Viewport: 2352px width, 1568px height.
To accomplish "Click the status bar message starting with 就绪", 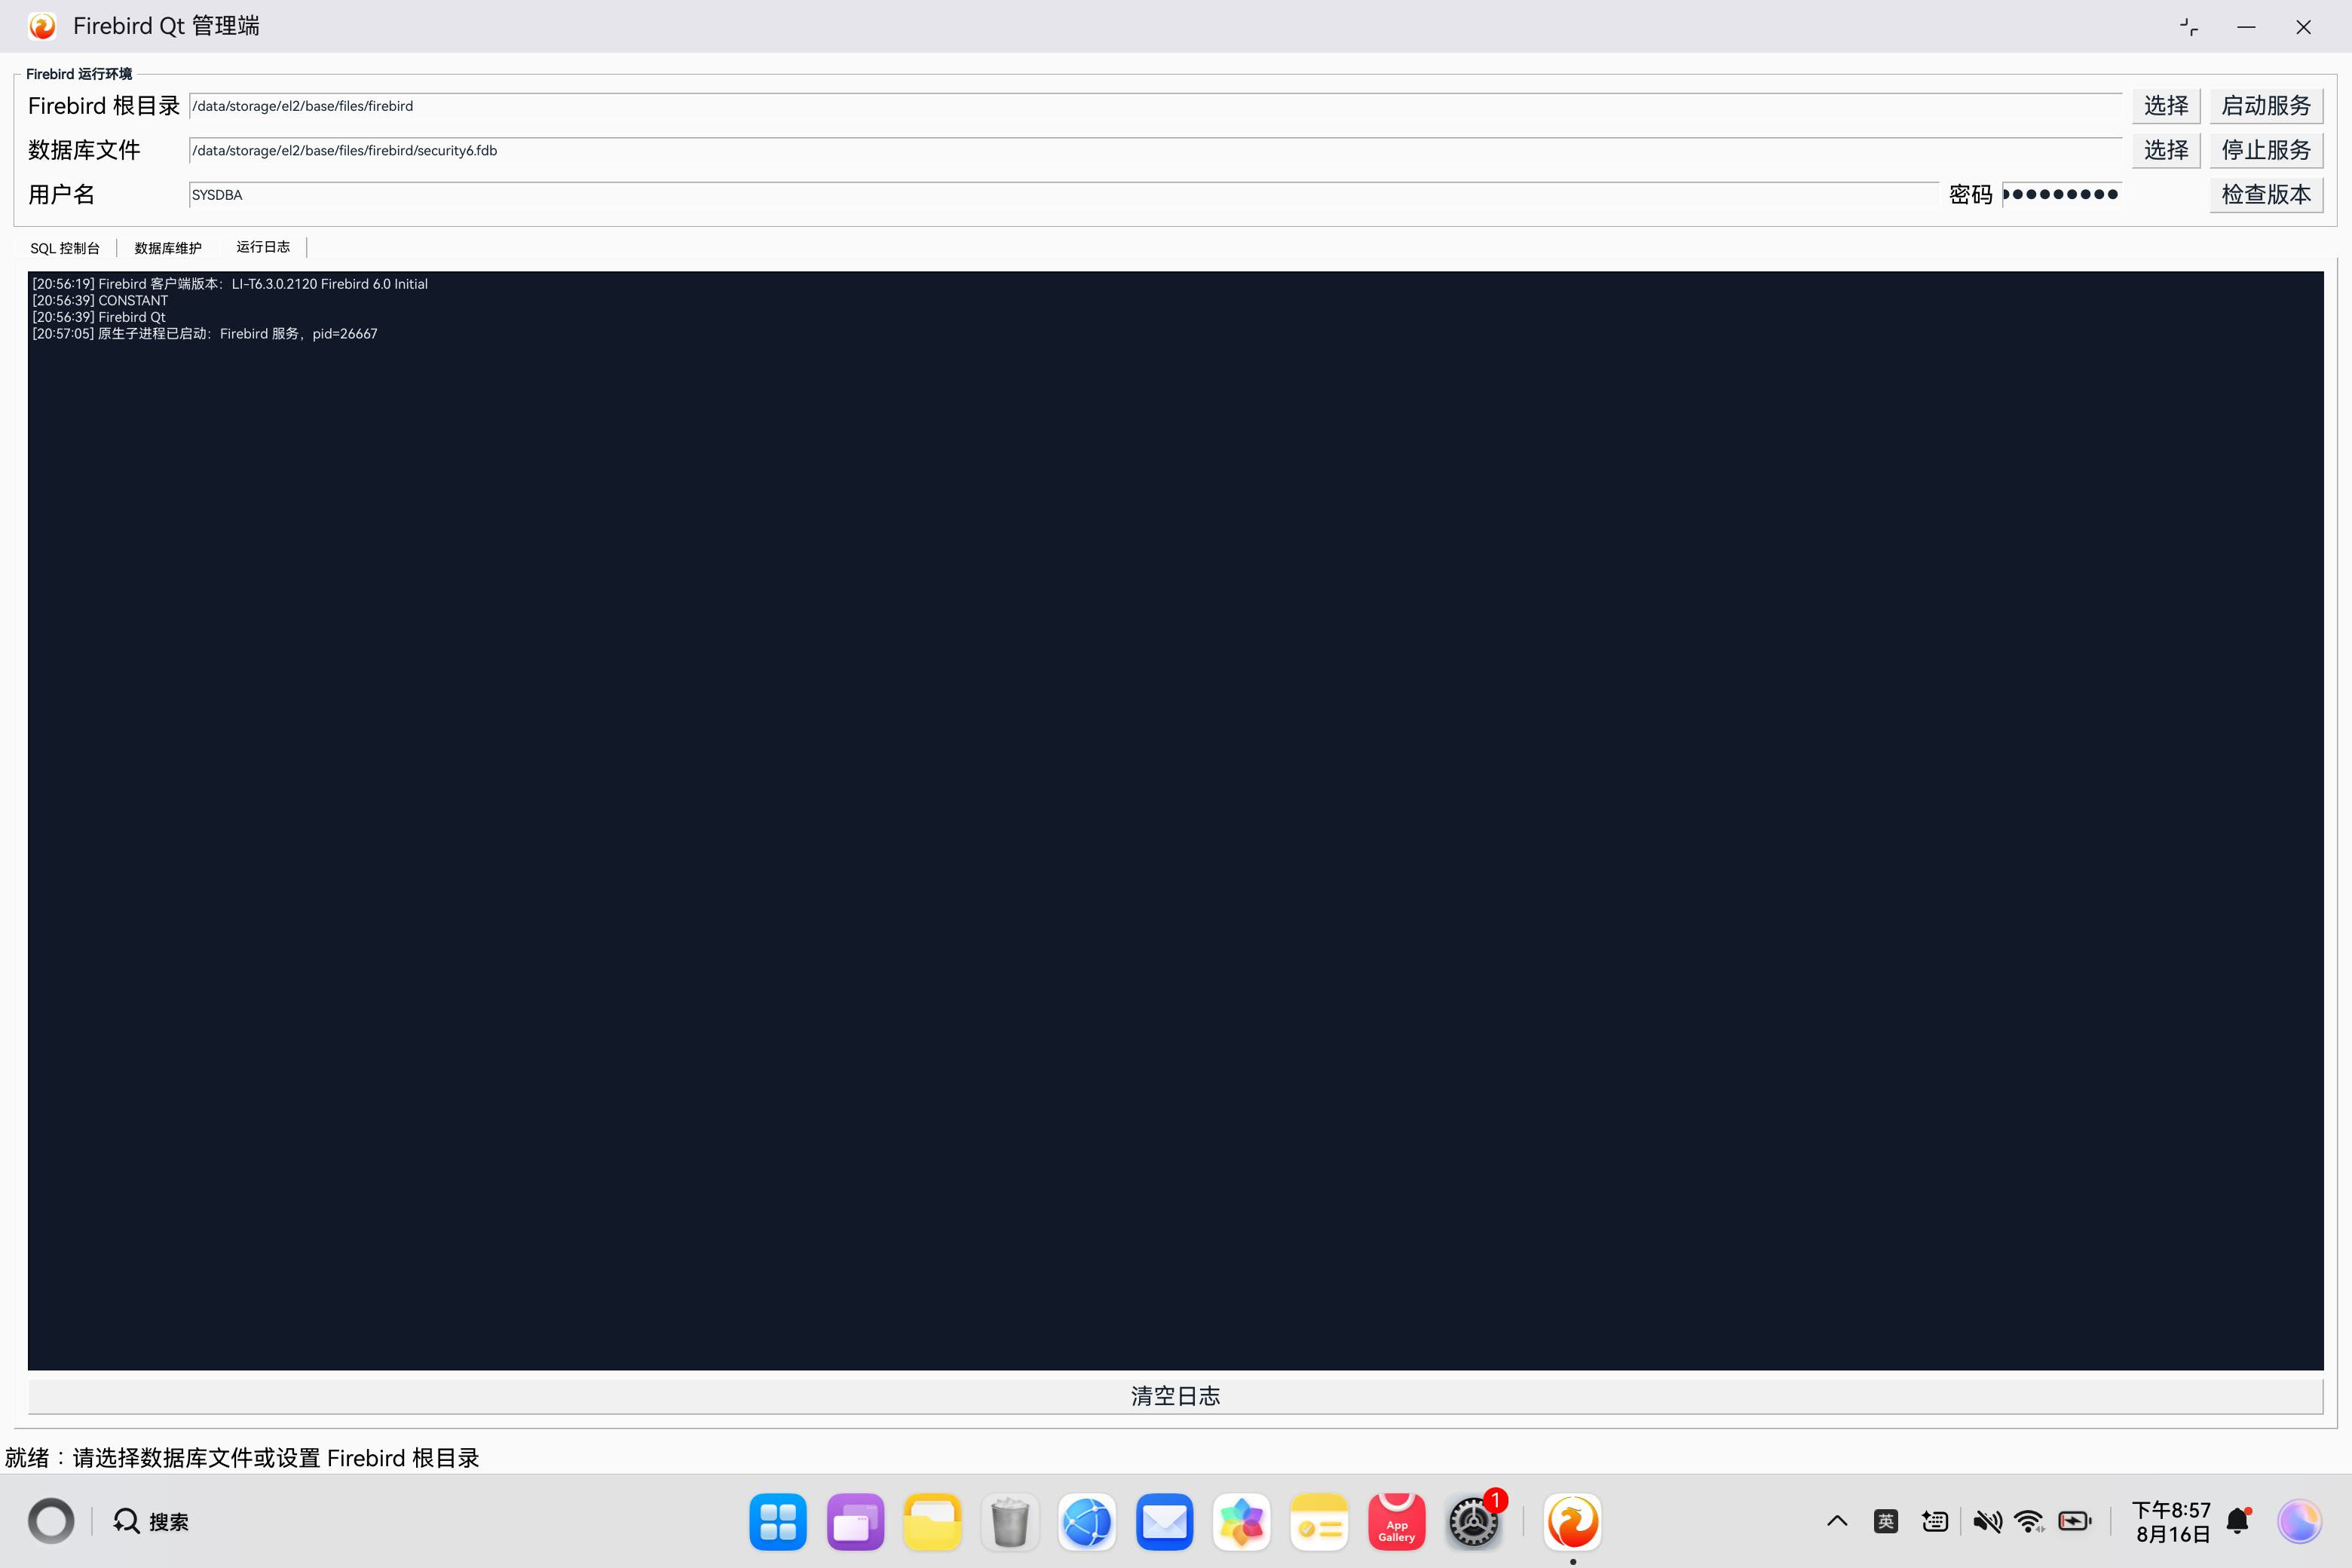I will tap(242, 1458).
